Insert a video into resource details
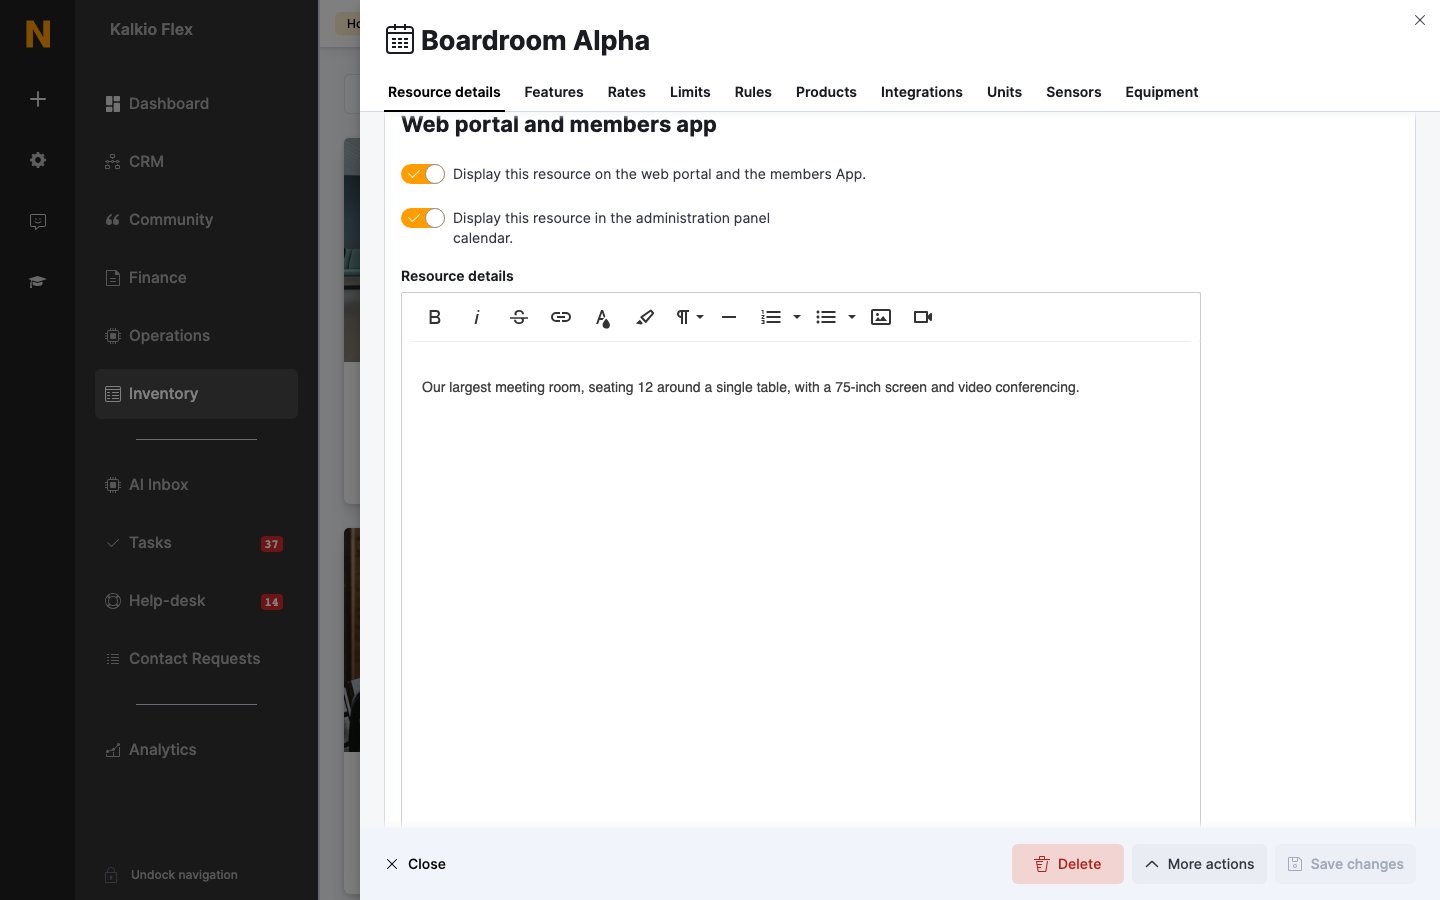Image resolution: width=1440 pixels, height=900 pixels. click(x=923, y=317)
